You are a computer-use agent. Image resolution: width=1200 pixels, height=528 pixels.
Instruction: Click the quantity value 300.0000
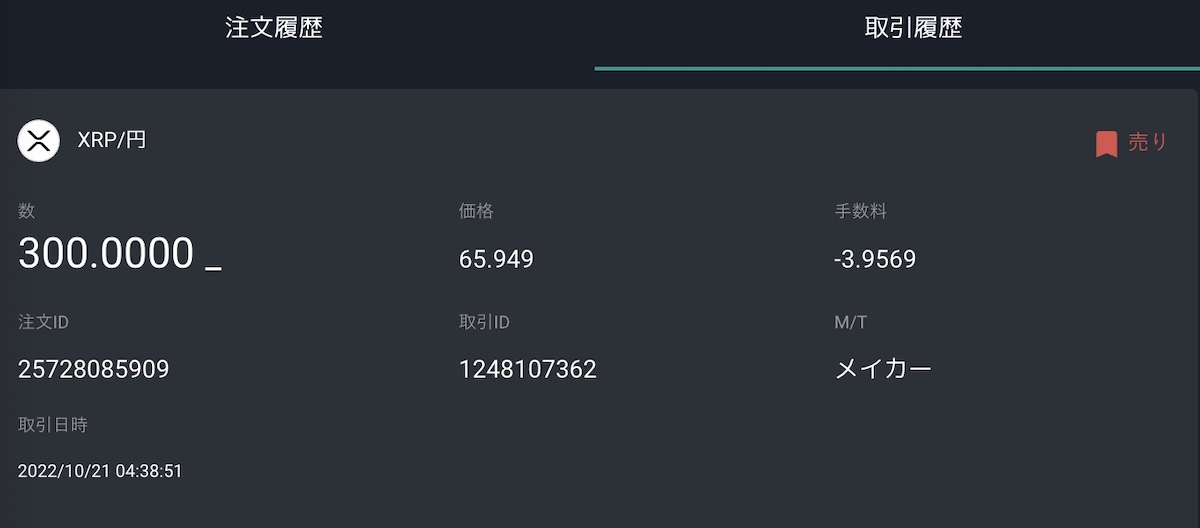coord(106,254)
